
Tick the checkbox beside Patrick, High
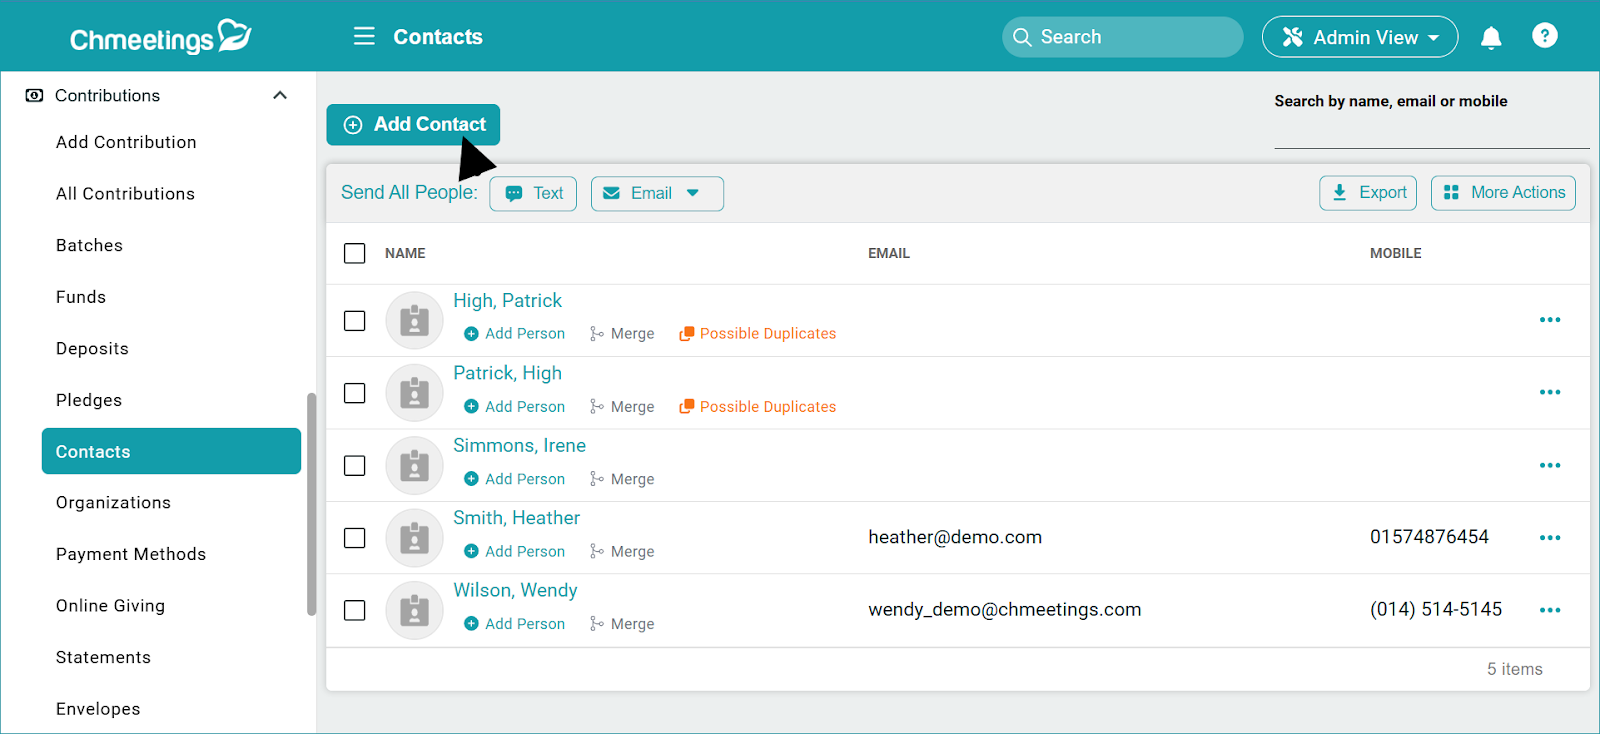click(x=355, y=393)
